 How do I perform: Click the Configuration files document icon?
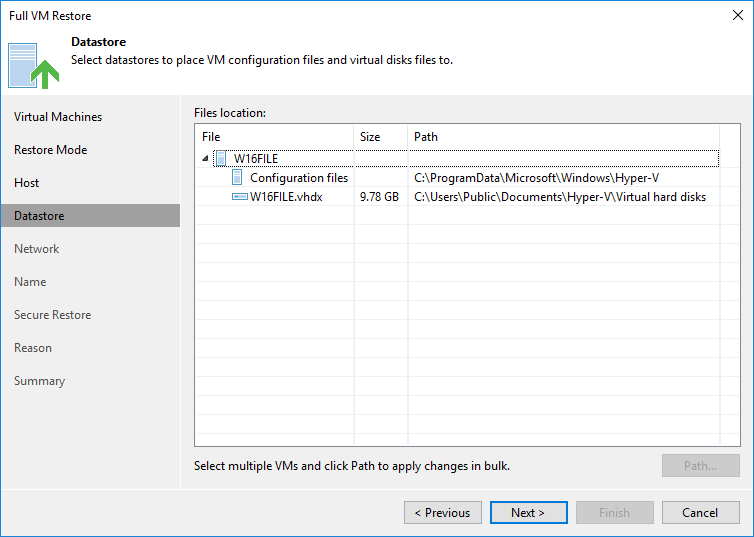237,177
